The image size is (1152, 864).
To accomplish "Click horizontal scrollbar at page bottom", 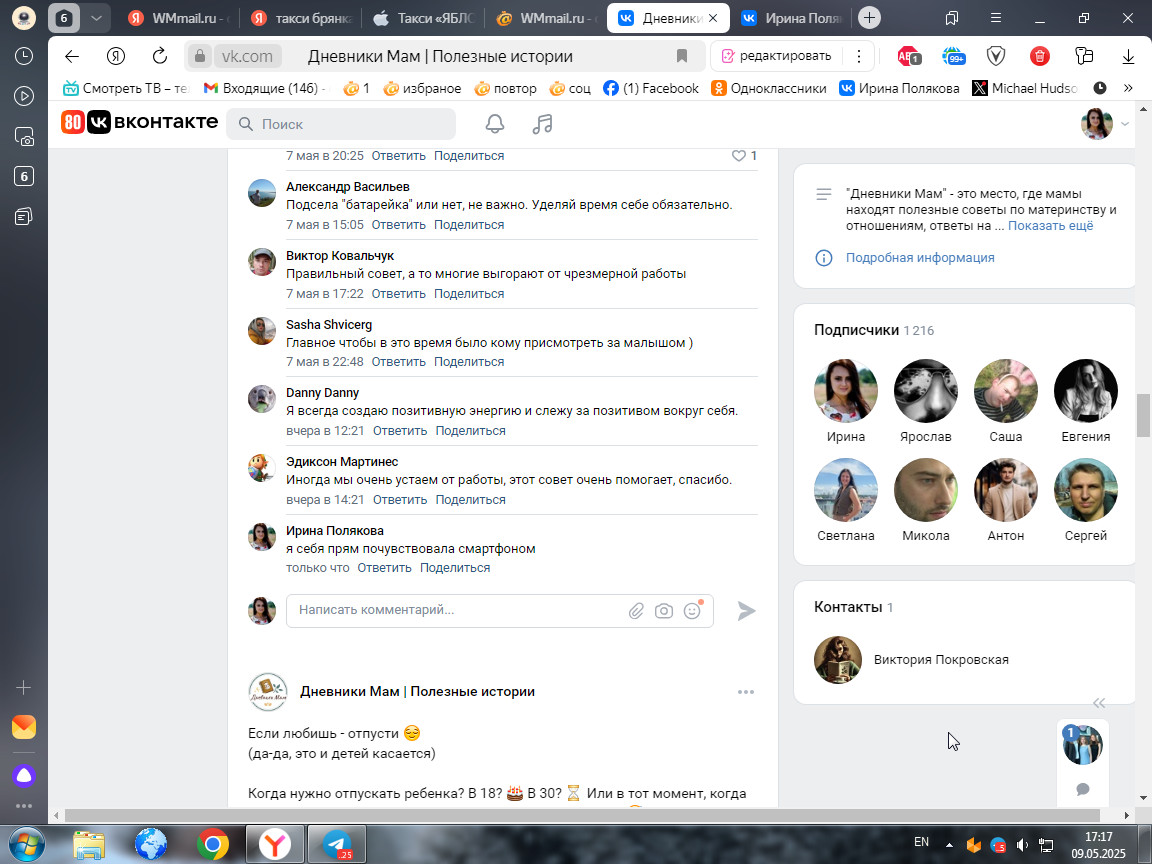I will (x=582, y=816).
